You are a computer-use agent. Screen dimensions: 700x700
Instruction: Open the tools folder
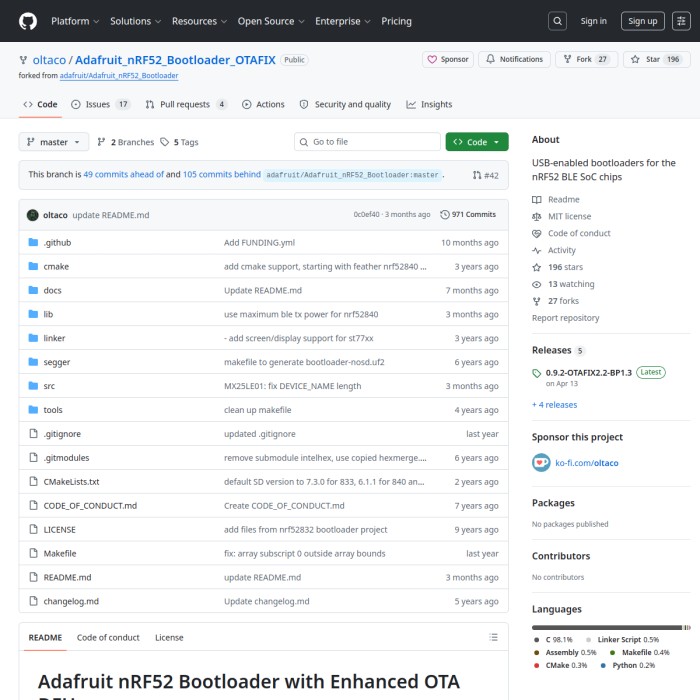(53, 410)
